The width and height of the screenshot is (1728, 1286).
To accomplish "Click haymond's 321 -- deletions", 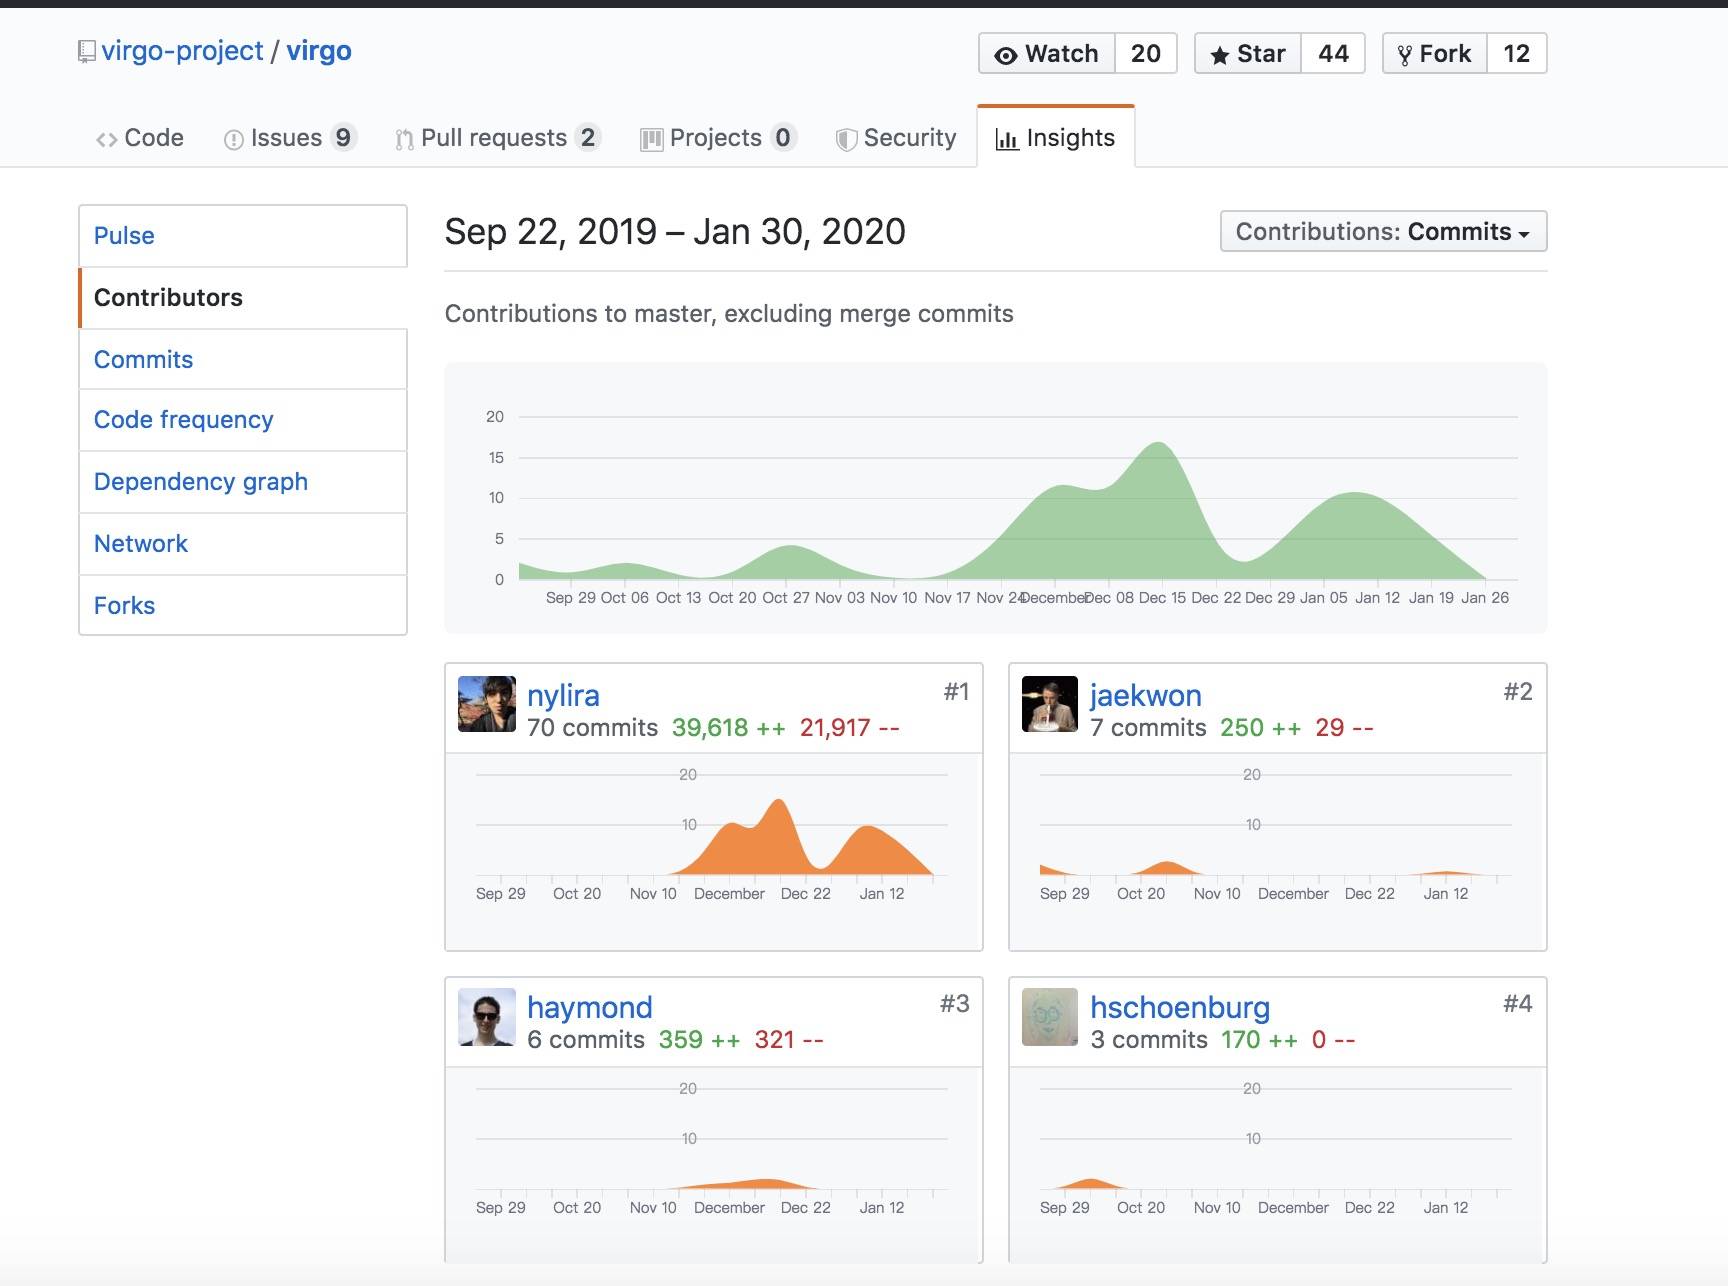I will [790, 1040].
